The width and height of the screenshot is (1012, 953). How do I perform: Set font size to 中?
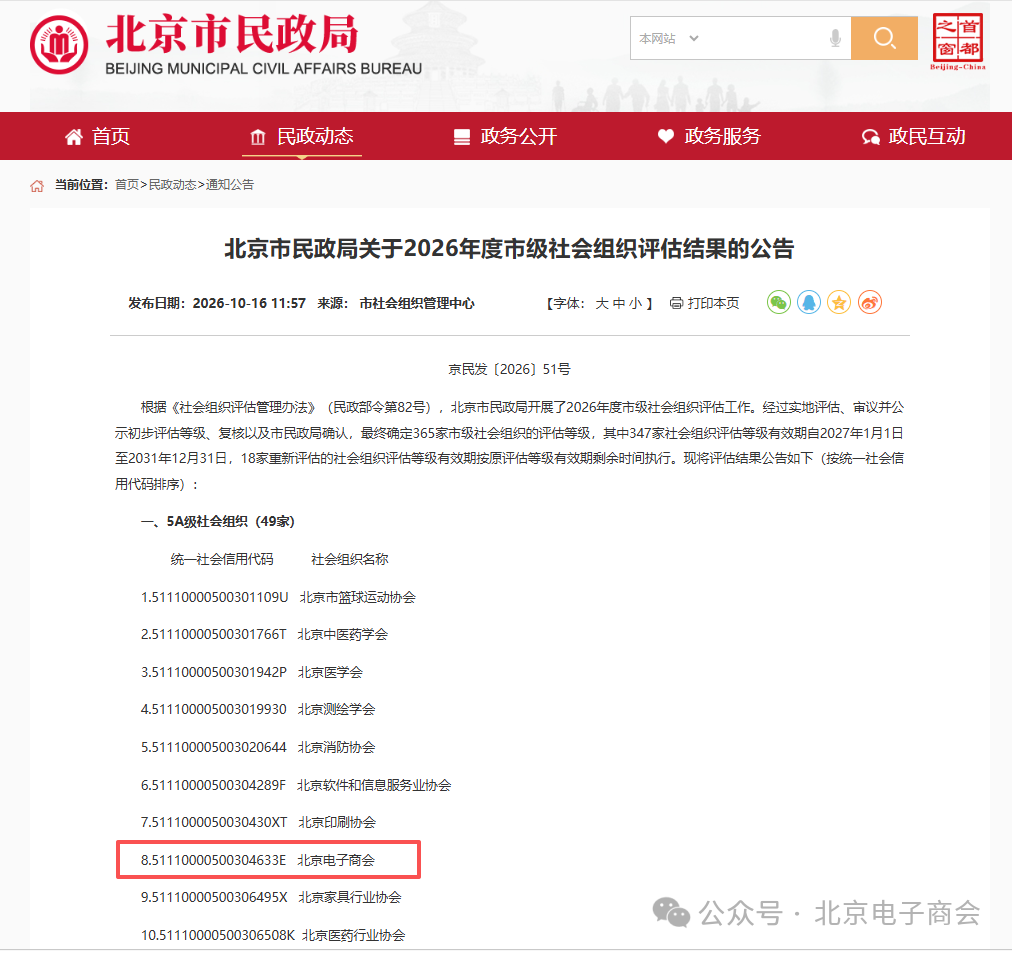point(618,303)
